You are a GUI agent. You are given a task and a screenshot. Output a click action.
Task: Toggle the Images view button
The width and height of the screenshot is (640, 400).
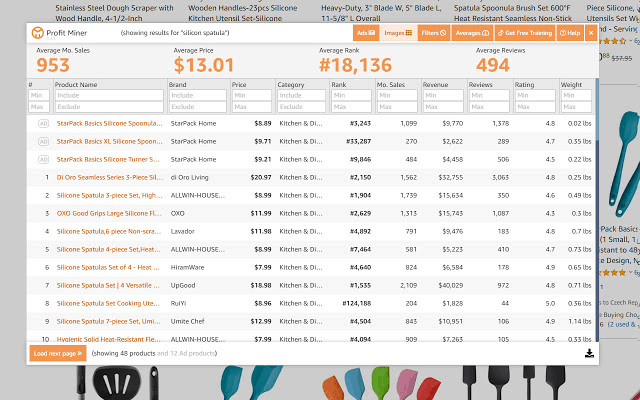tap(398, 33)
